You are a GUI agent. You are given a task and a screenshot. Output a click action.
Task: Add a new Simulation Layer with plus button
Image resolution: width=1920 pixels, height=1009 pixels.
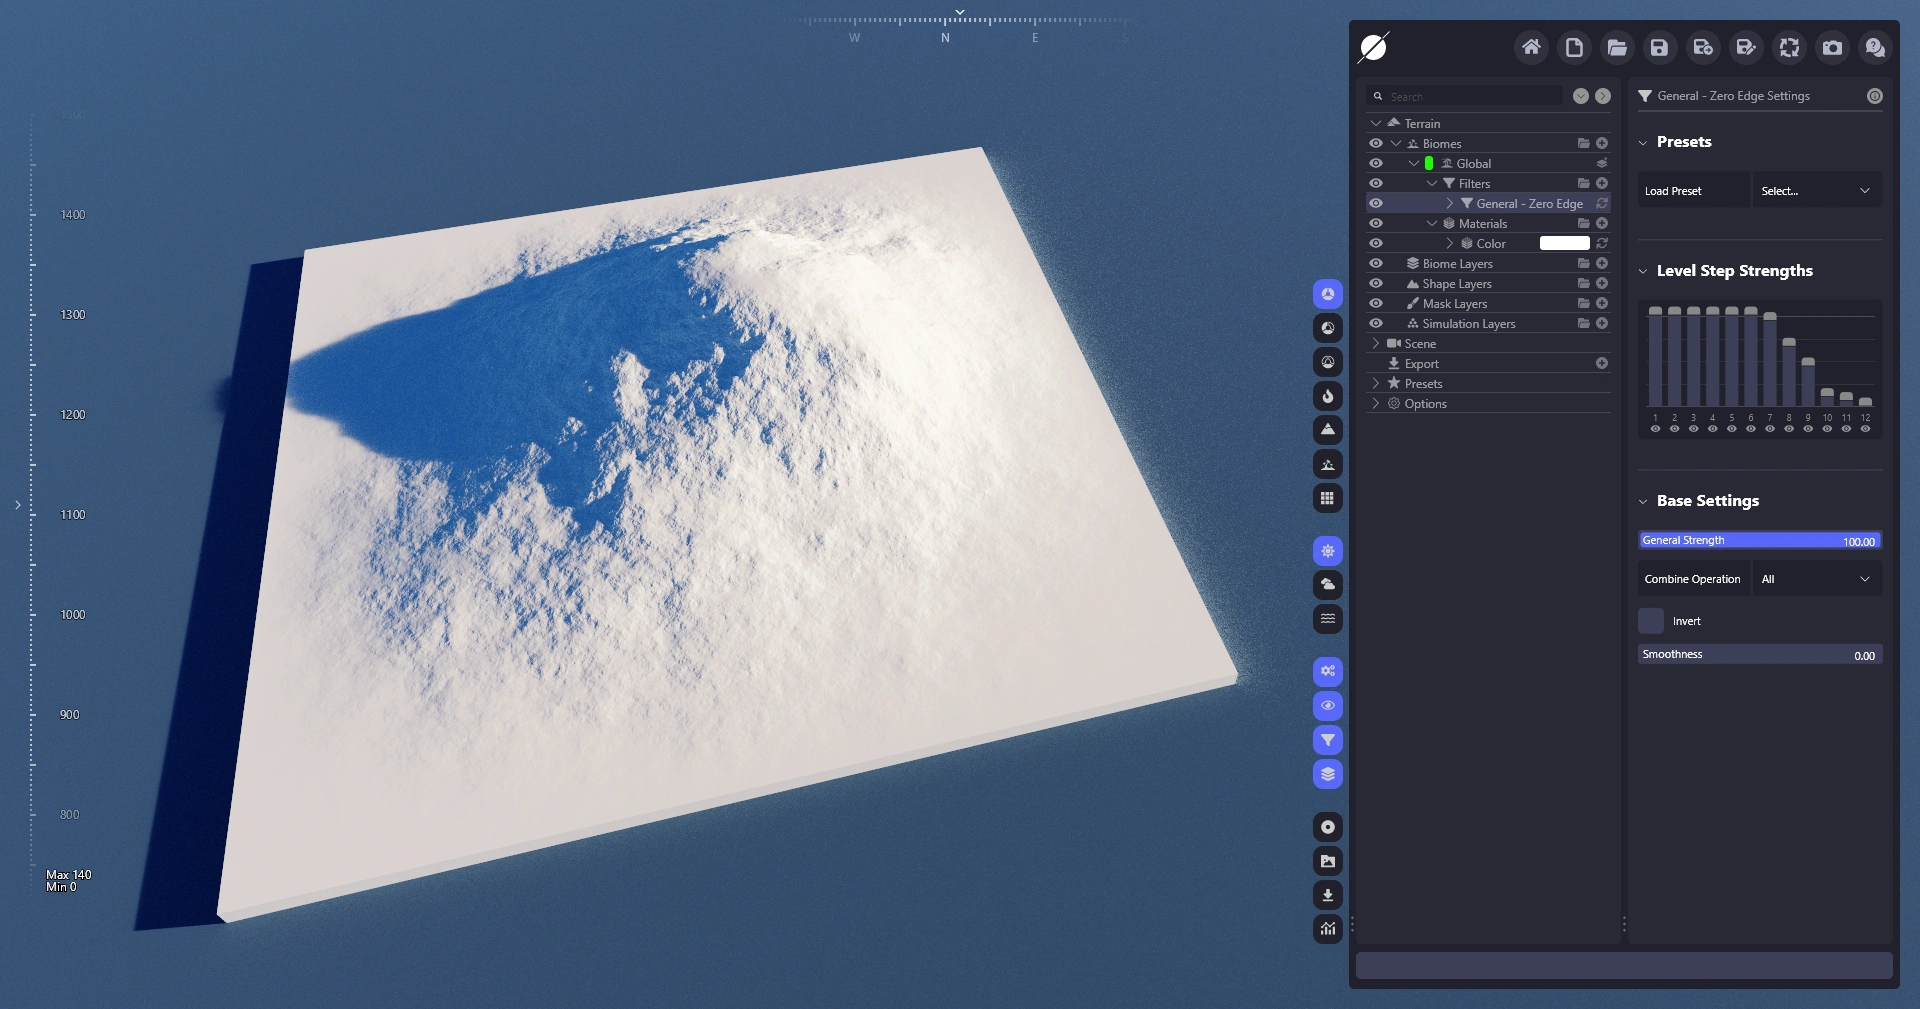tap(1602, 324)
